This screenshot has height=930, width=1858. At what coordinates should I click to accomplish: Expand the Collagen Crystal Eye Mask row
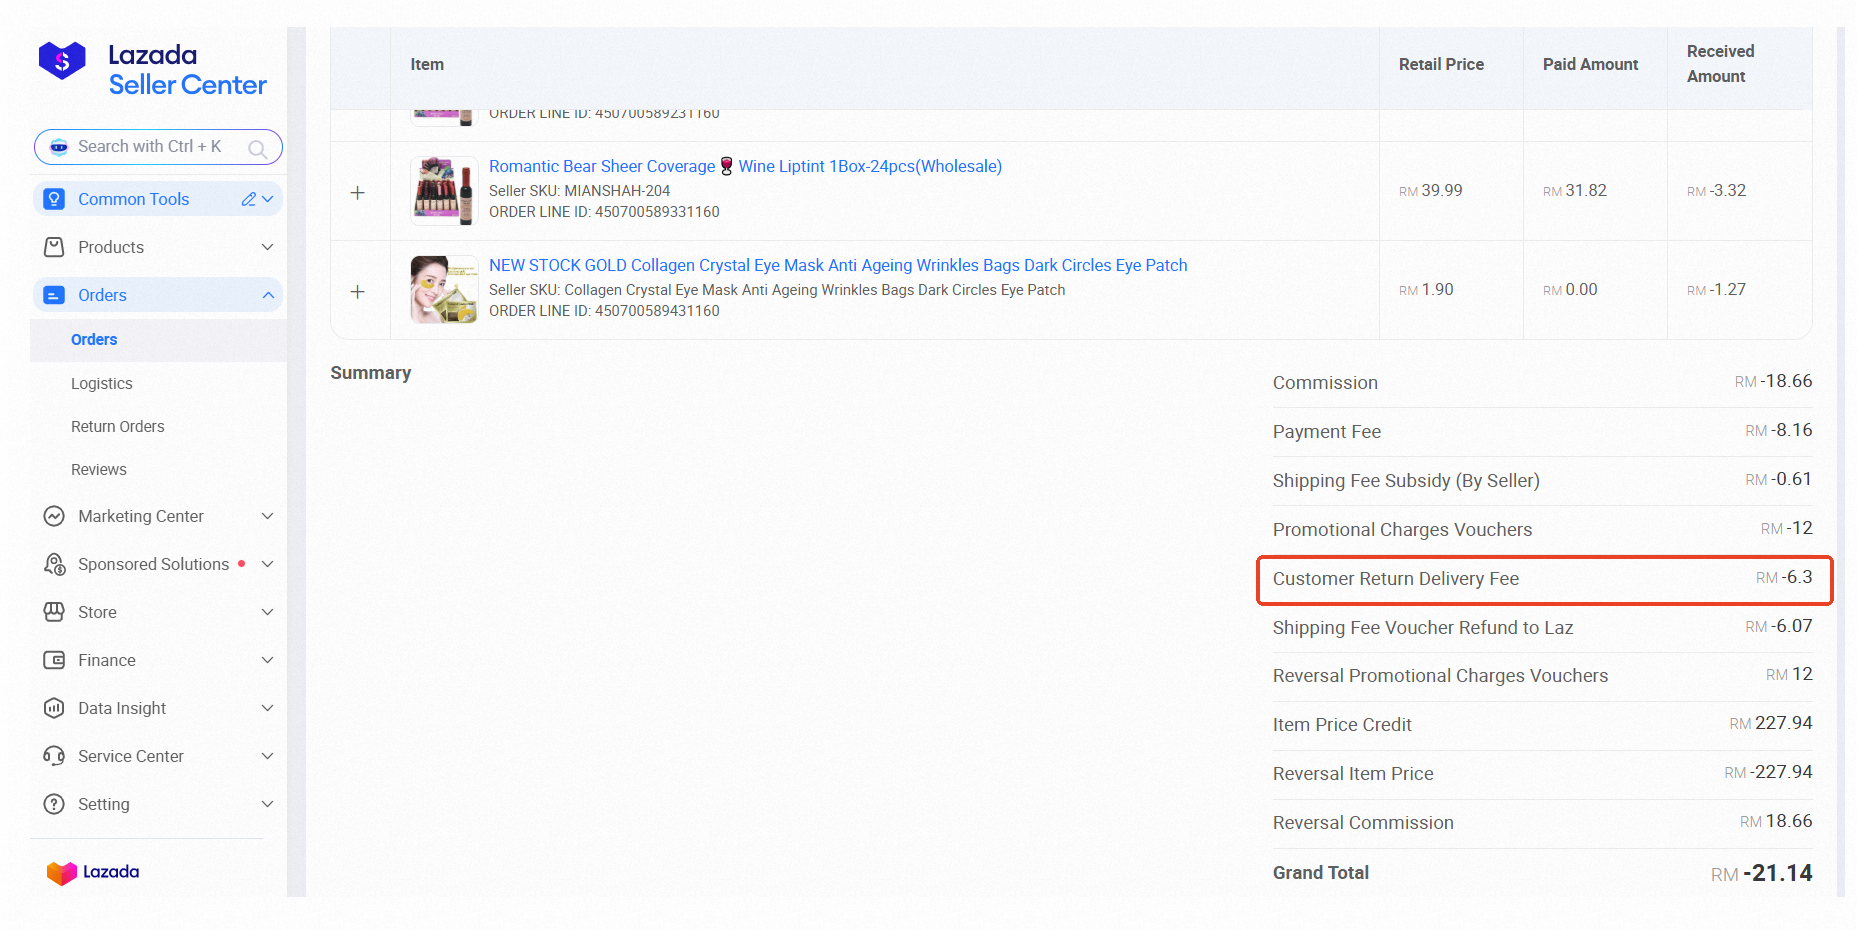(358, 291)
